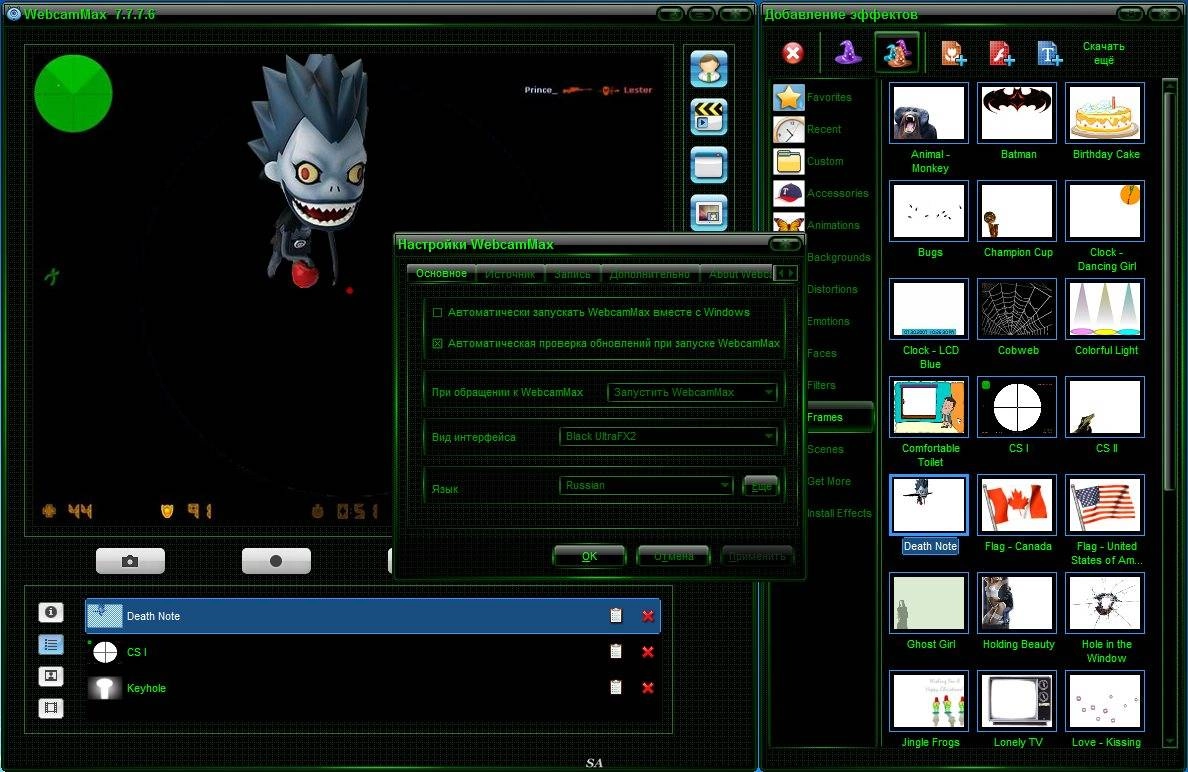Open the webcam source icon
The height and width of the screenshot is (772, 1188).
coord(708,69)
